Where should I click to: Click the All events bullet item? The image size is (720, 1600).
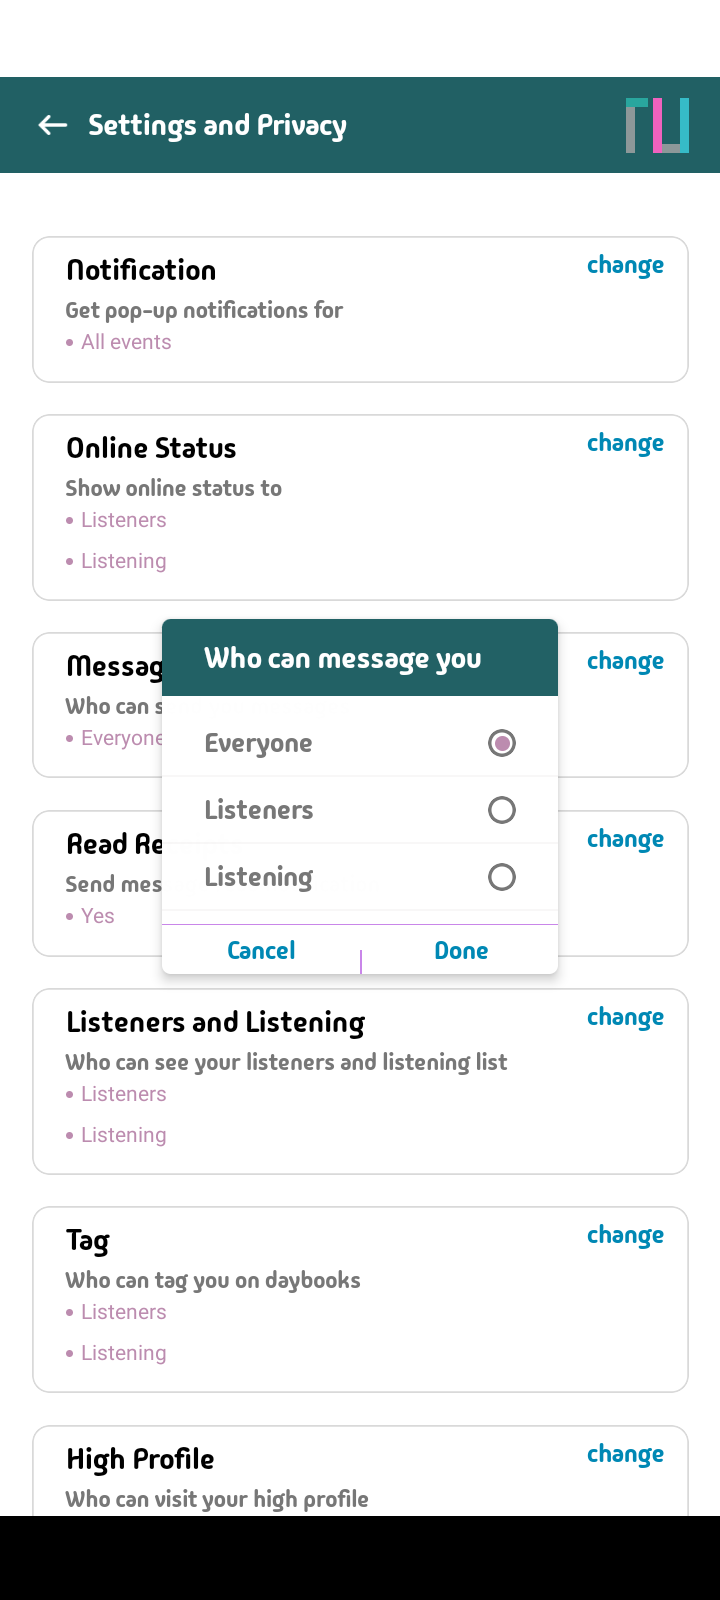(x=126, y=341)
